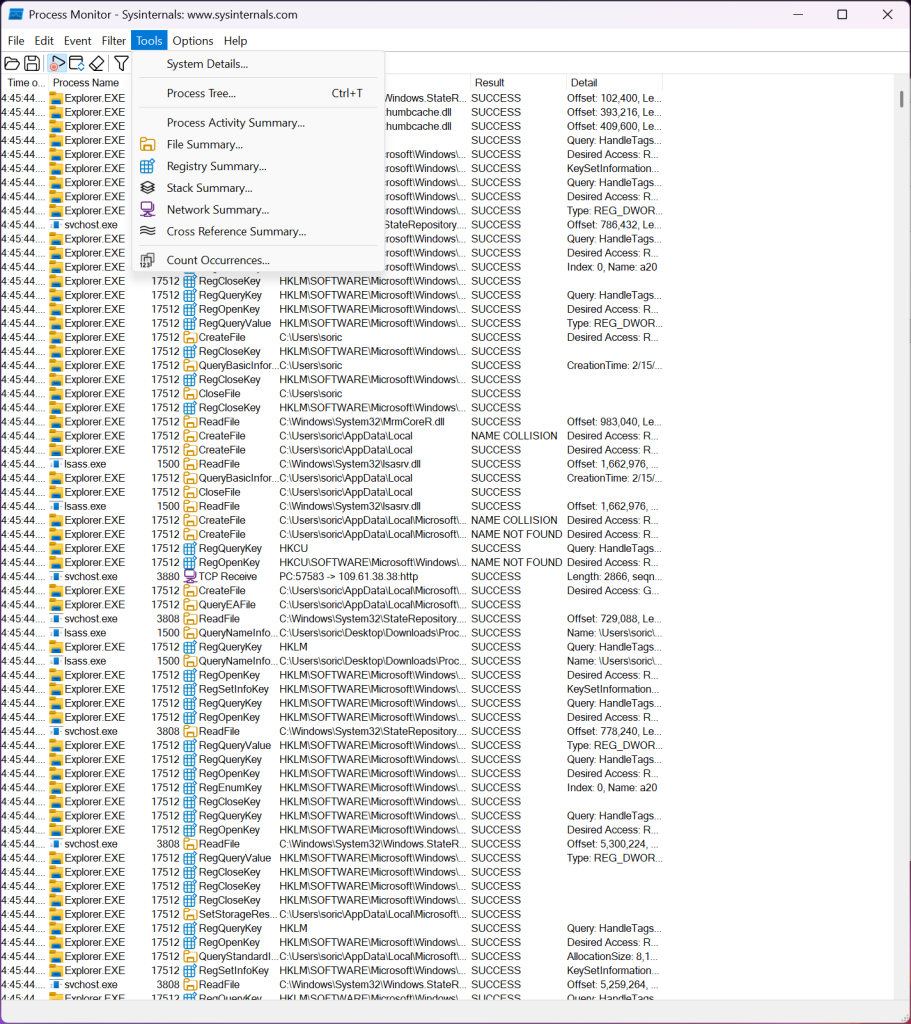Open the Event menu
The image size is (911, 1024).
77,40
